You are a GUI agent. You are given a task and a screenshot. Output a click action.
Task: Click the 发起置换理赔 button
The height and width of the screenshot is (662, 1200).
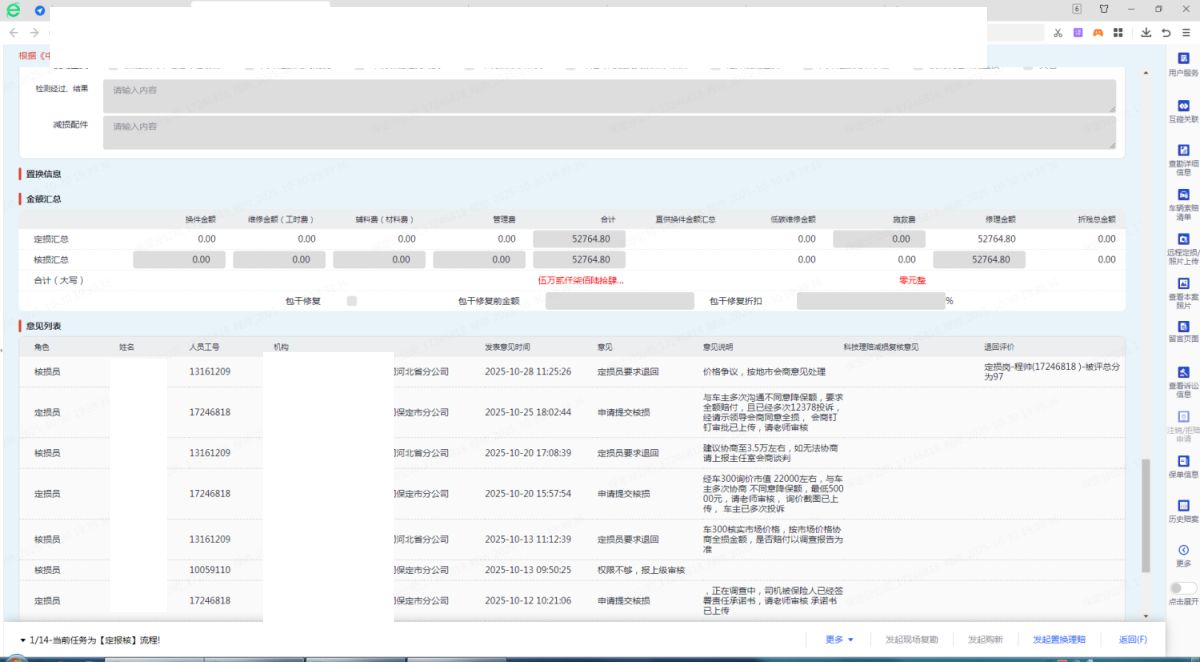click(x=1058, y=639)
